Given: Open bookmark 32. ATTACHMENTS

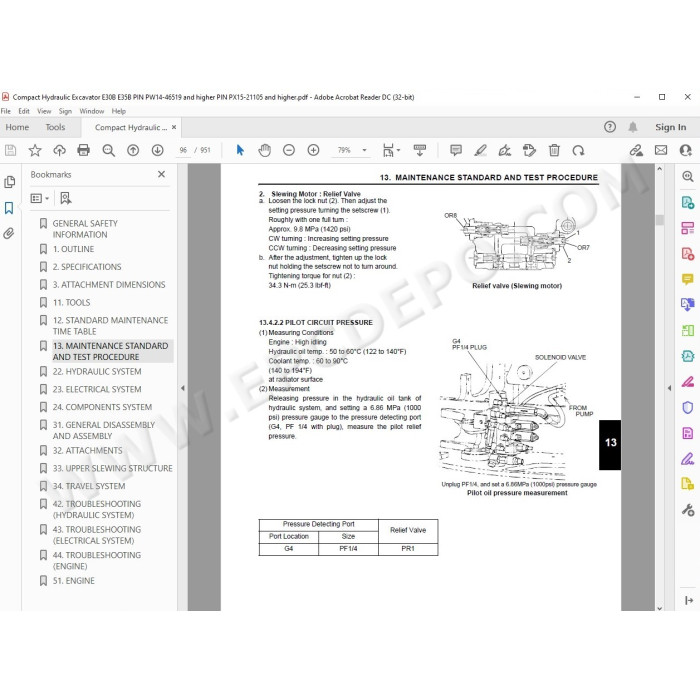Looking at the screenshot, I should (88, 450).
